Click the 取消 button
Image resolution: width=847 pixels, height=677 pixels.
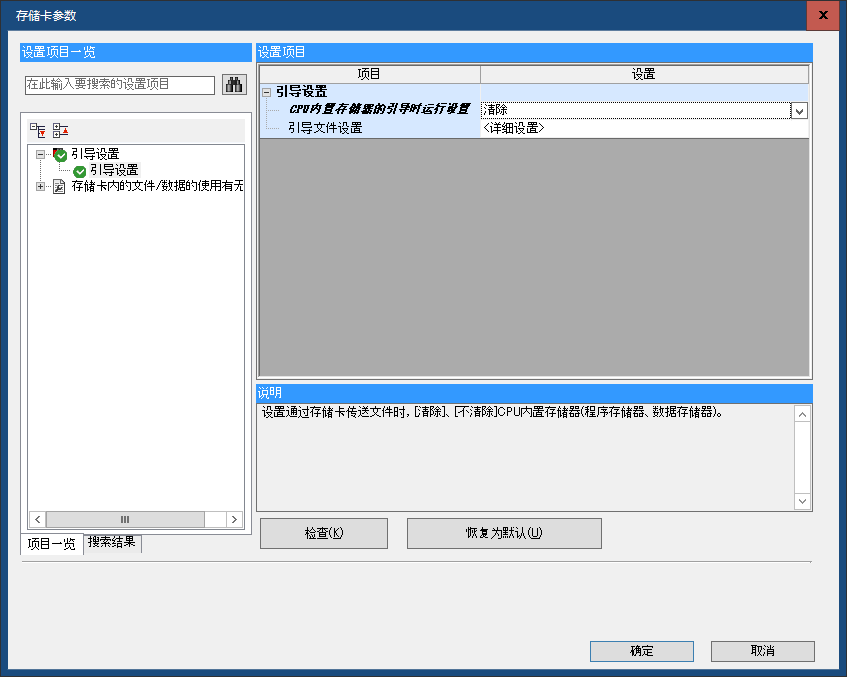tap(762, 651)
